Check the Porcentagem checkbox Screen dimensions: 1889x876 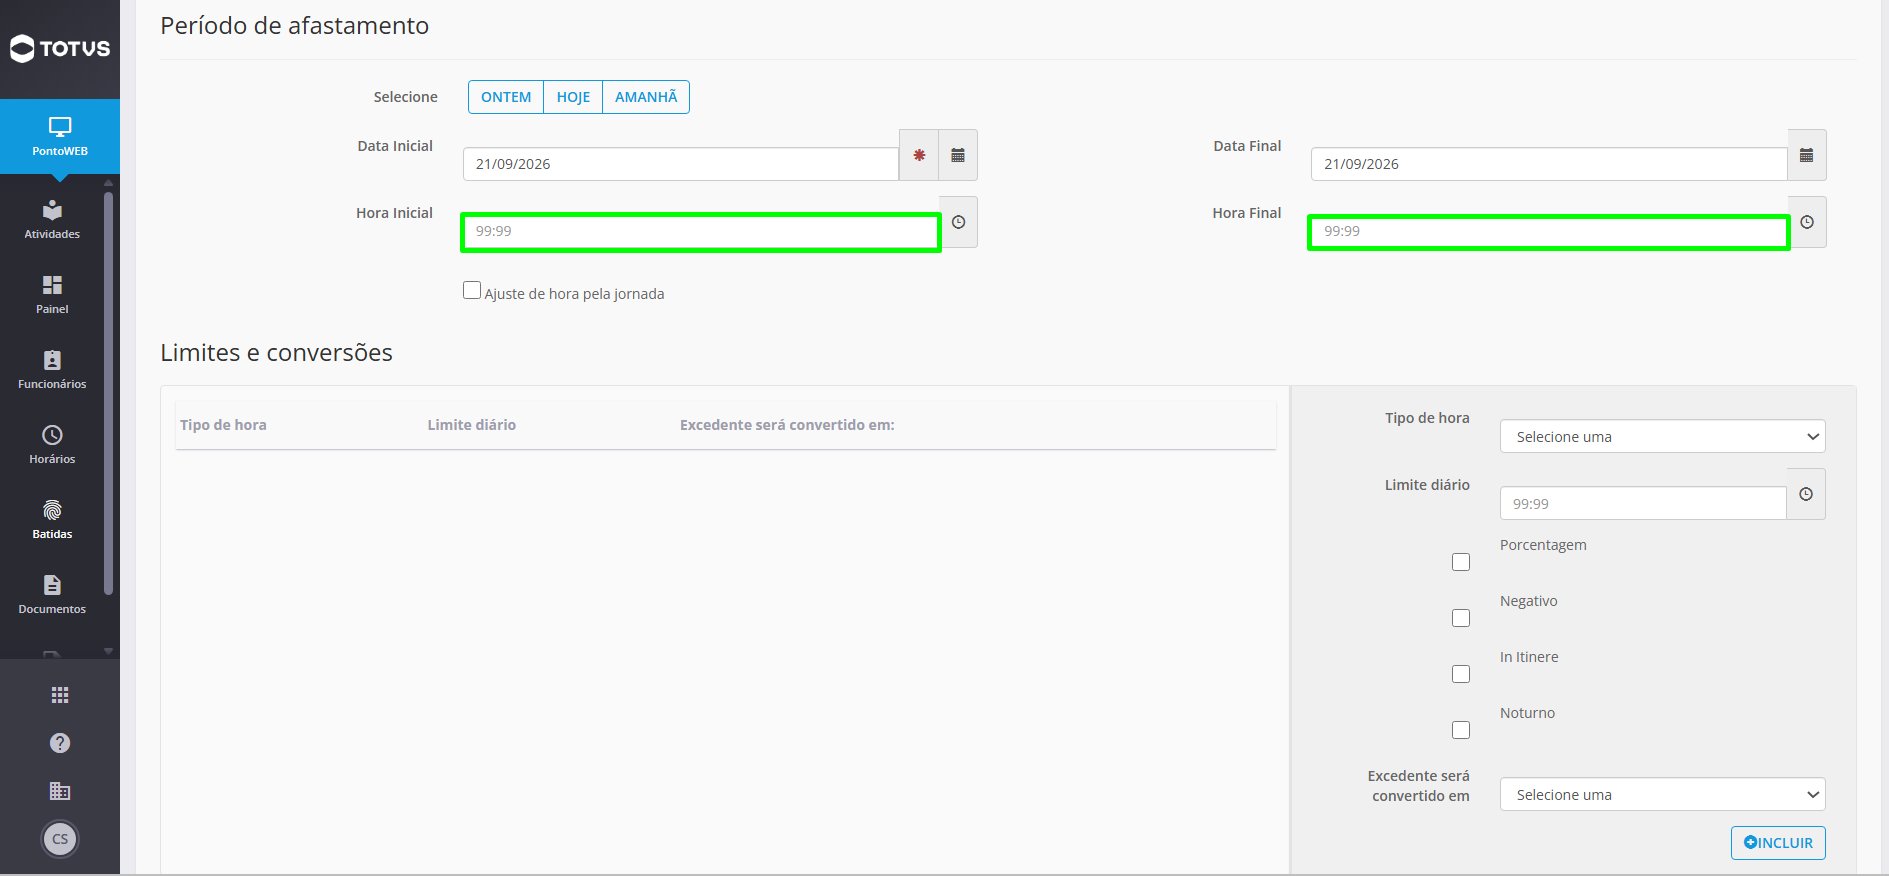click(x=1461, y=562)
